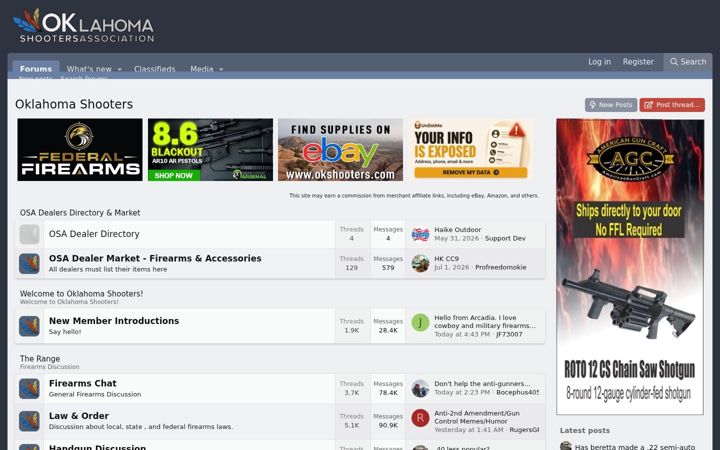Open the 8.6 Blackout AR pistols banner
Viewport: 720px width, 450px height.
click(210, 150)
